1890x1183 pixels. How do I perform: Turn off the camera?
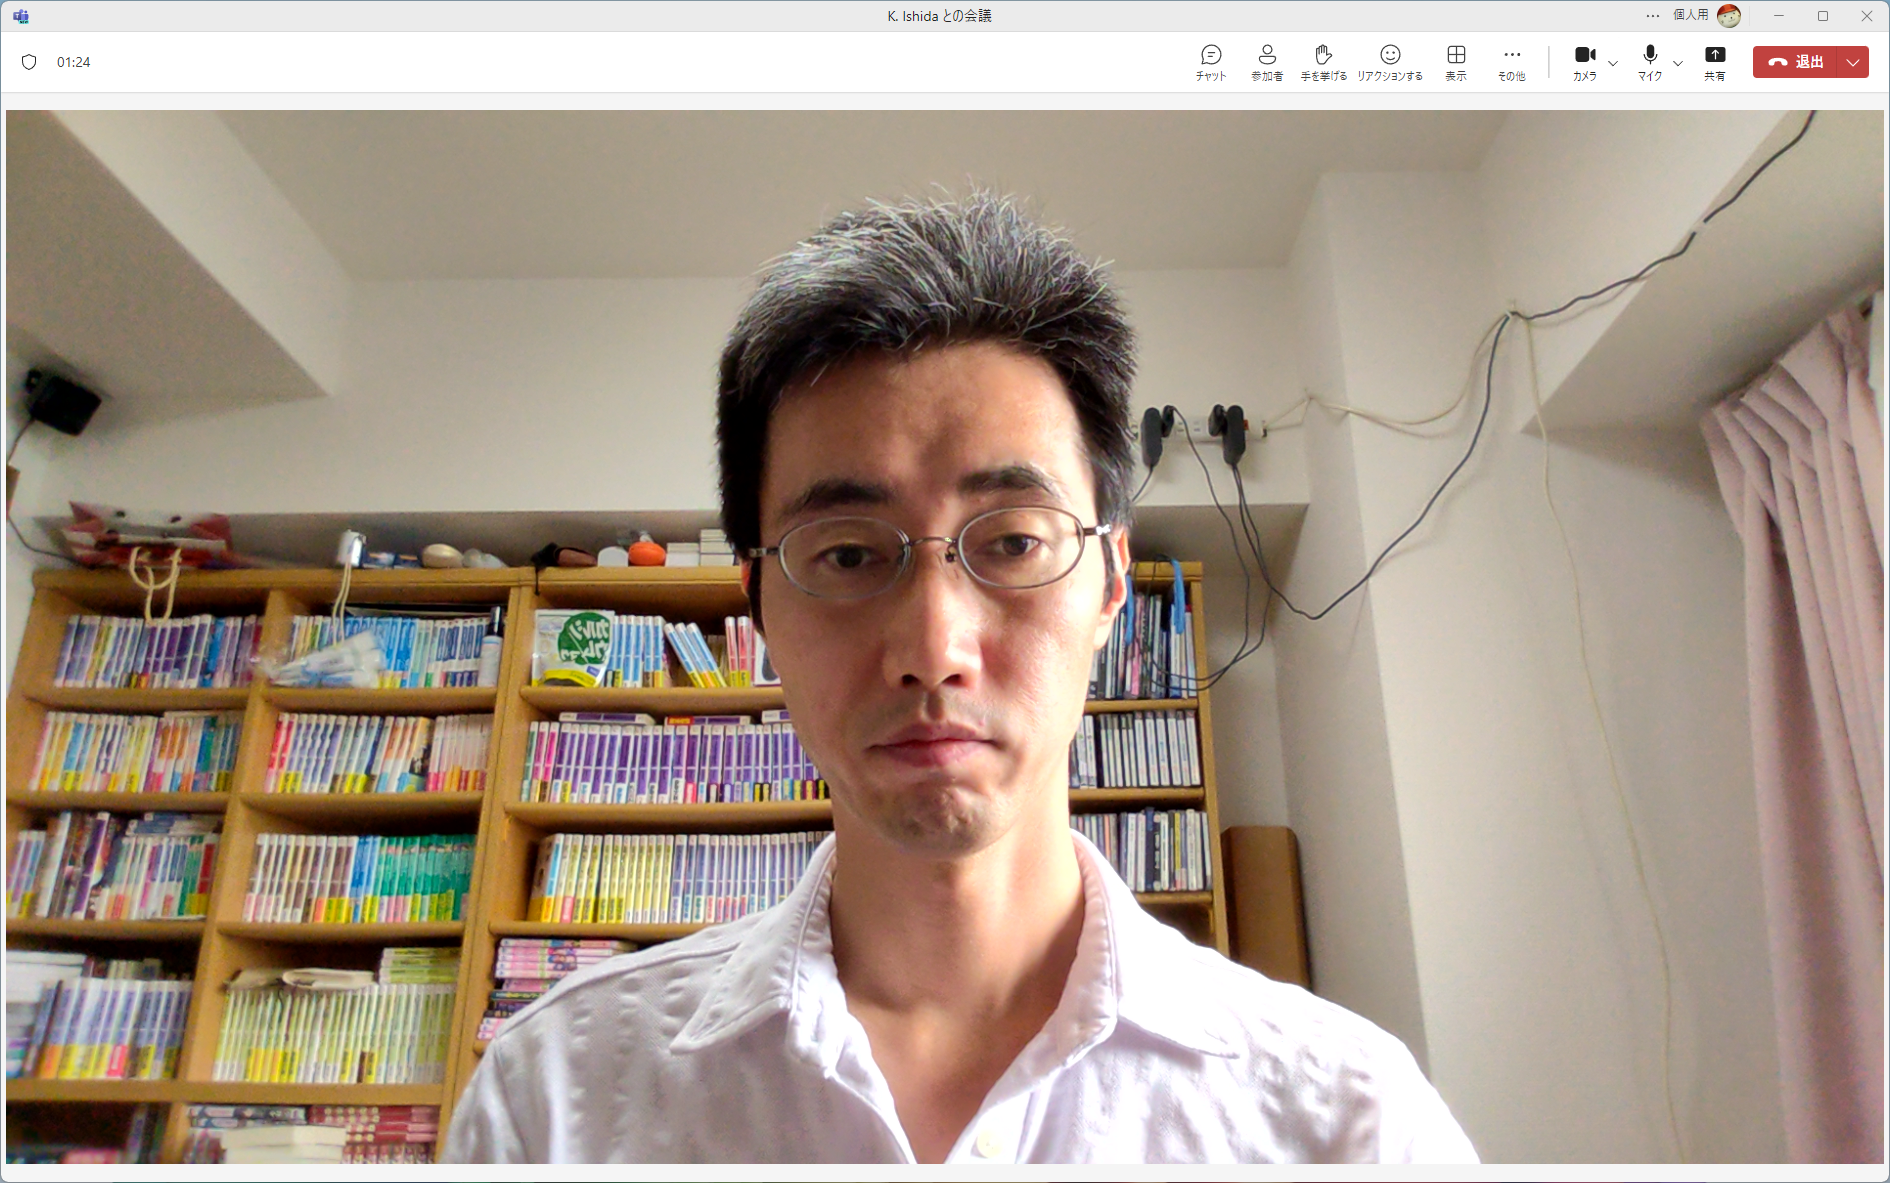[x=1584, y=61]
